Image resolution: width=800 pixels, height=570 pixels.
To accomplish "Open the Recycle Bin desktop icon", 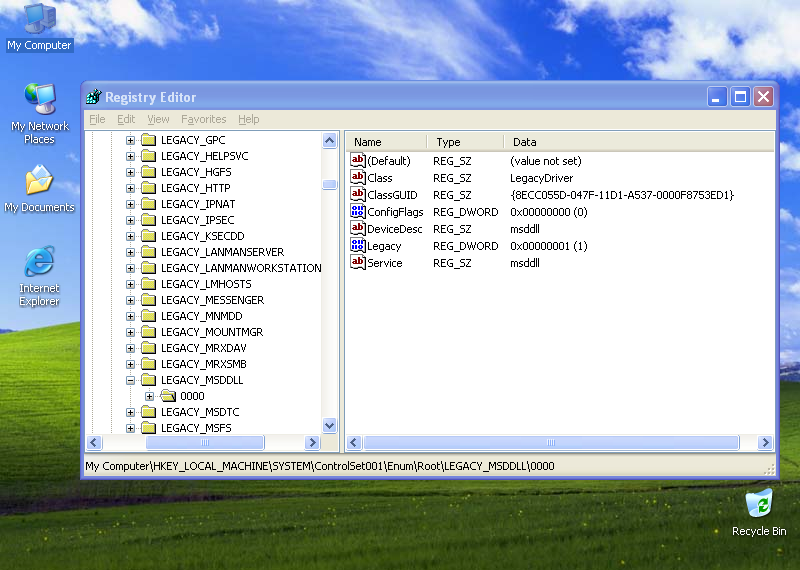I will coord(759,512).
